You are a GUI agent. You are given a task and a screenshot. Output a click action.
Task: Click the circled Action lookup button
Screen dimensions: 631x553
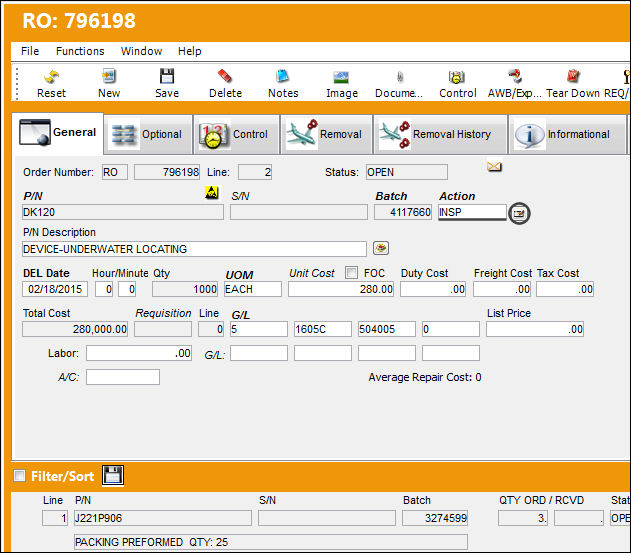[x=519, y=213]
